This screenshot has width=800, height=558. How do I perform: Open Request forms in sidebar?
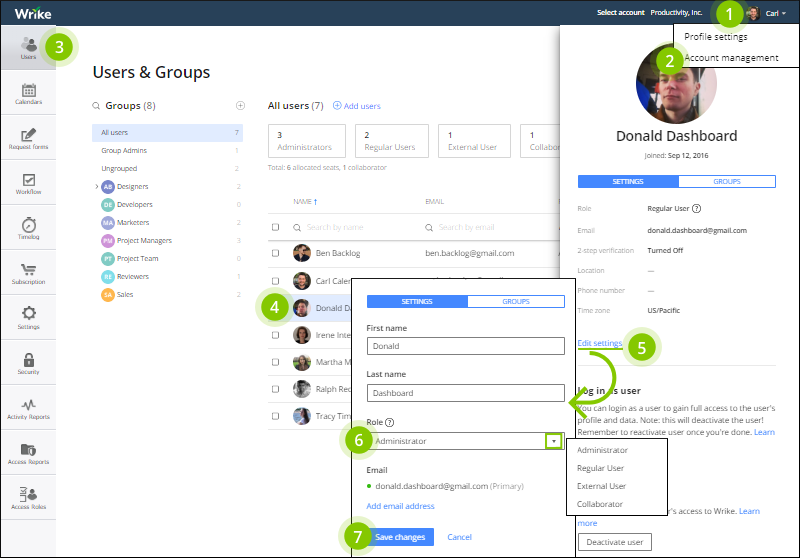pyautogui.click(x=29, y=138)
